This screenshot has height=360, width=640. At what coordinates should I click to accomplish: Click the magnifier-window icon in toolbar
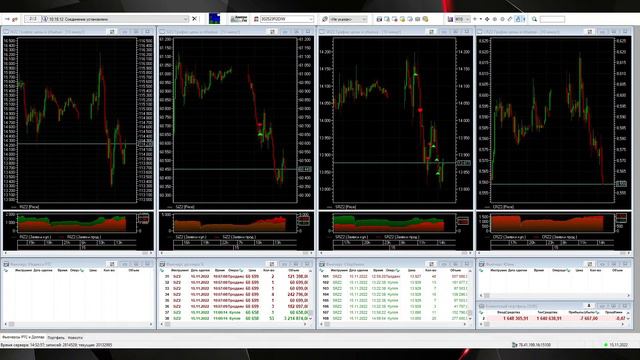click(387, 19)
